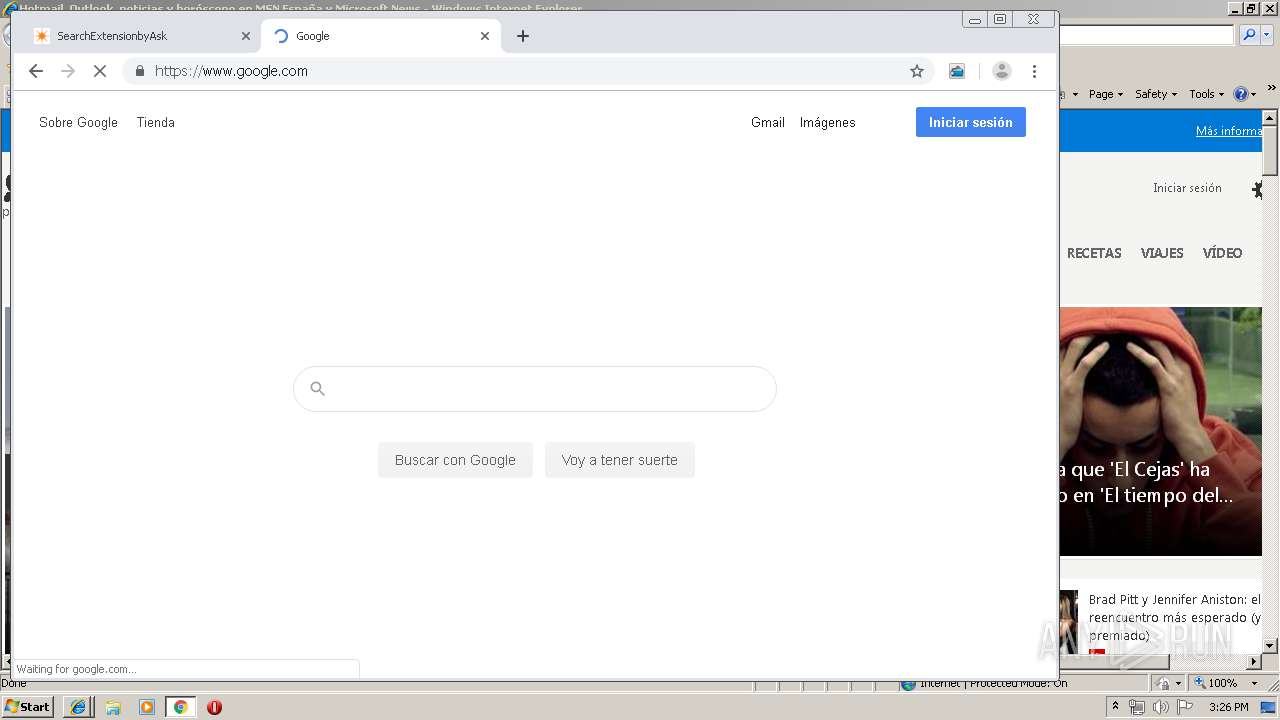The image size is (1280, 720).
Task: Switch to the Google tab
Action: (380, 36)
